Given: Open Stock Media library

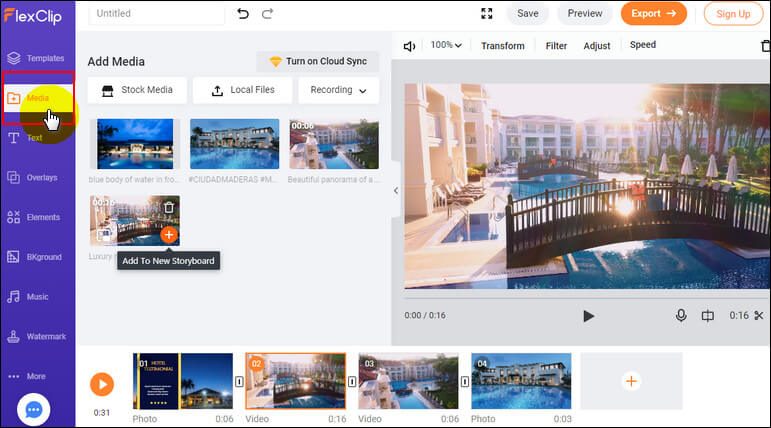Looking at the screenshot, I should (x=137, y=90).
